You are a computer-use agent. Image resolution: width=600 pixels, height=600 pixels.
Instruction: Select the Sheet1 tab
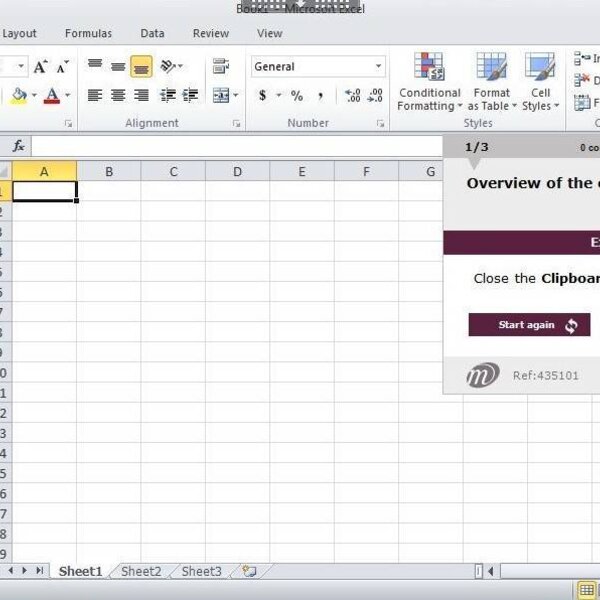80,571
